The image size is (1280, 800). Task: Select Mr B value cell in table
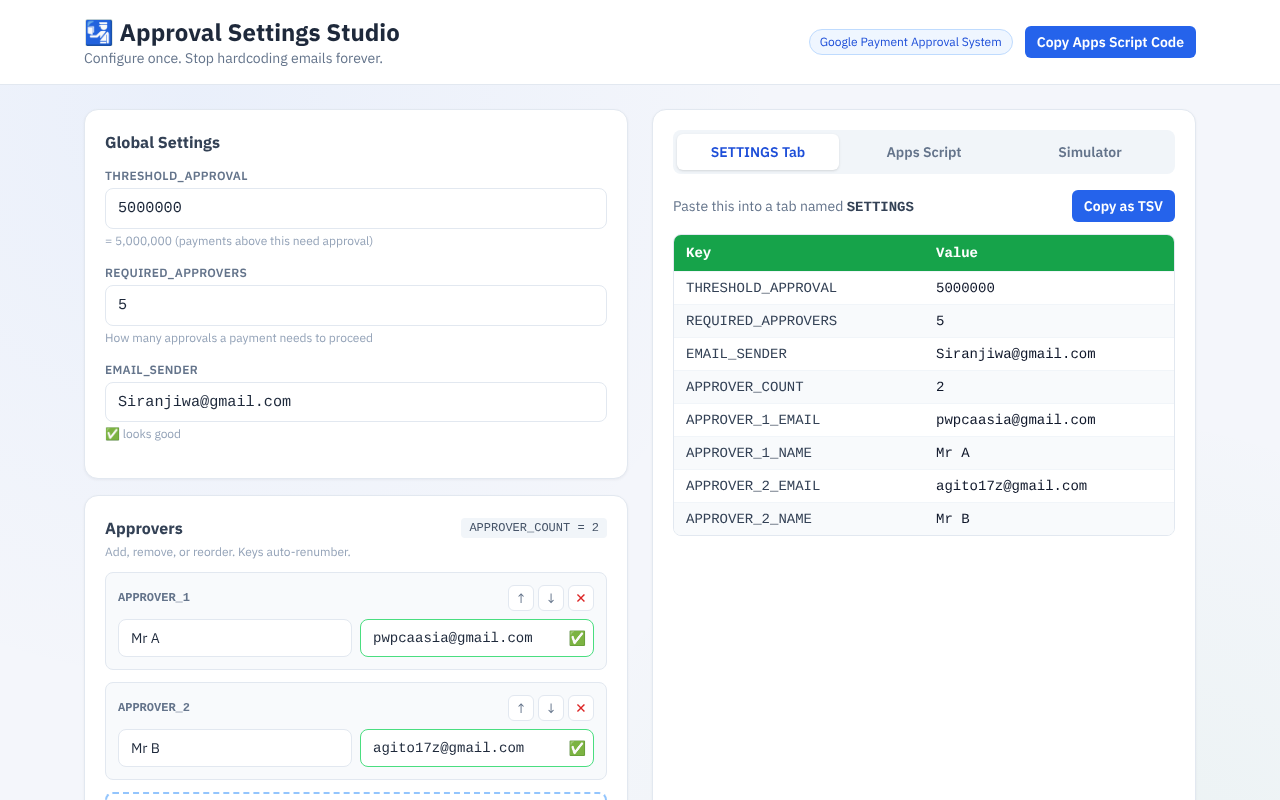tap(1049, 519)
